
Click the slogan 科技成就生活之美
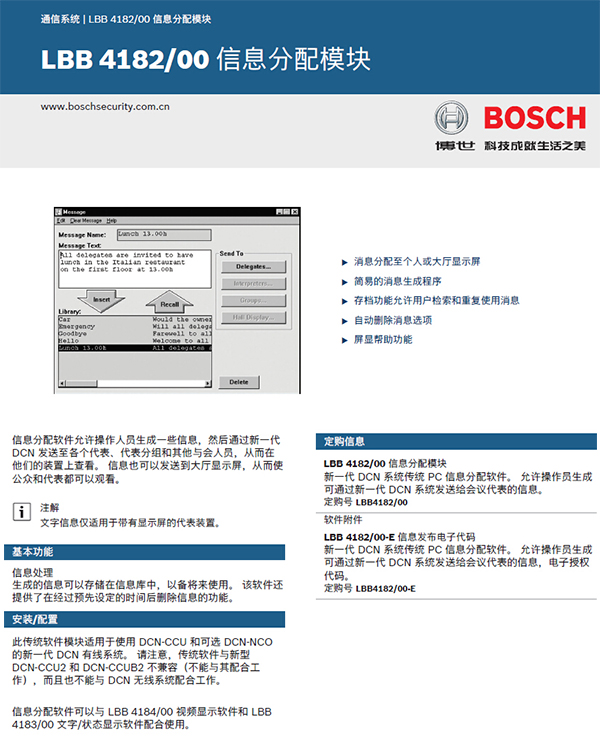coord(535,146)
